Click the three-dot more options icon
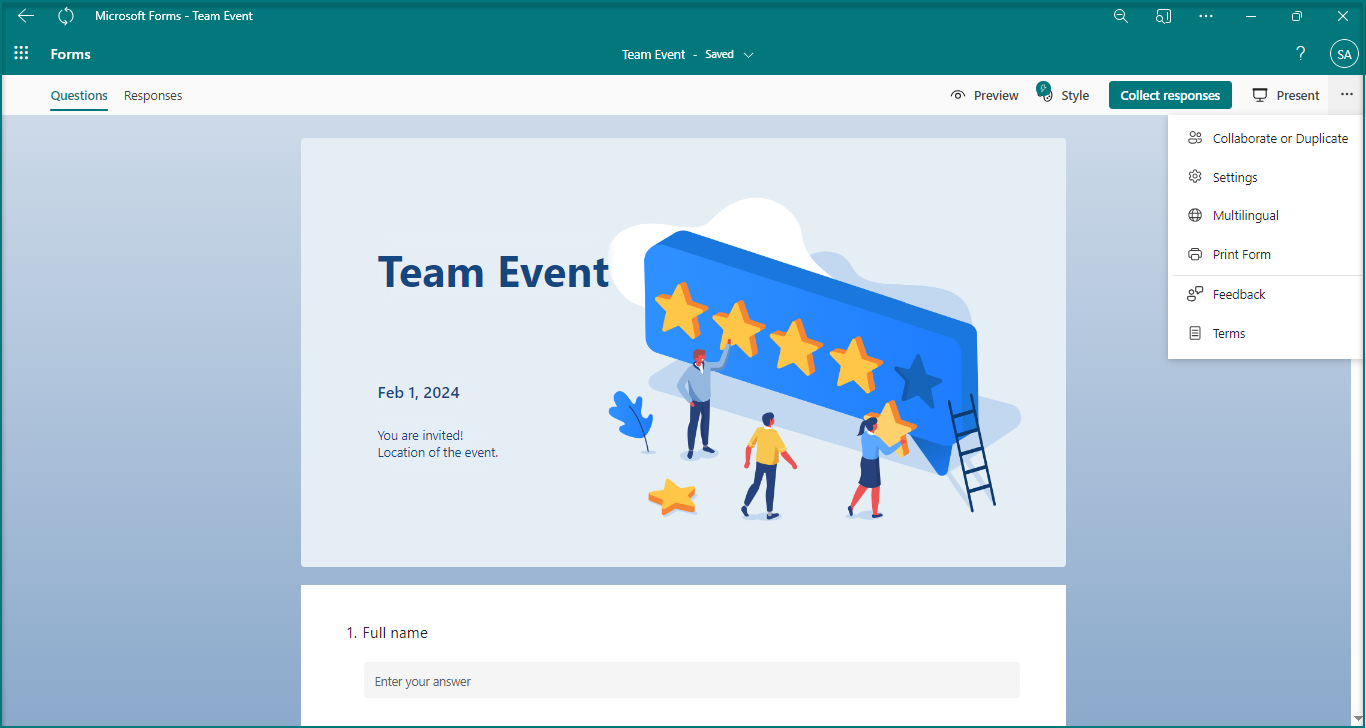The width and height of the screenshot is (1366, 728). pyautogui.click(x=1347, y=95)
